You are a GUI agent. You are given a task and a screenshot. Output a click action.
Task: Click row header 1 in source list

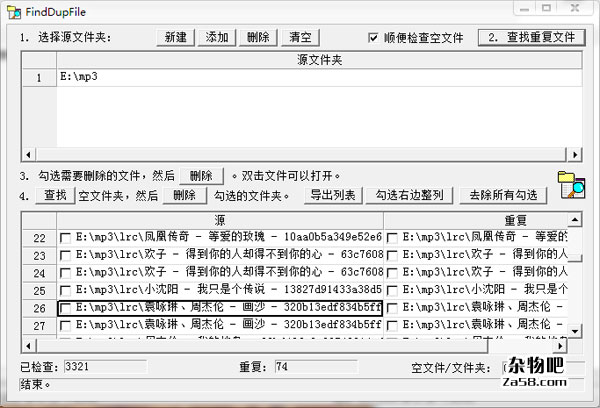point(39,78)
